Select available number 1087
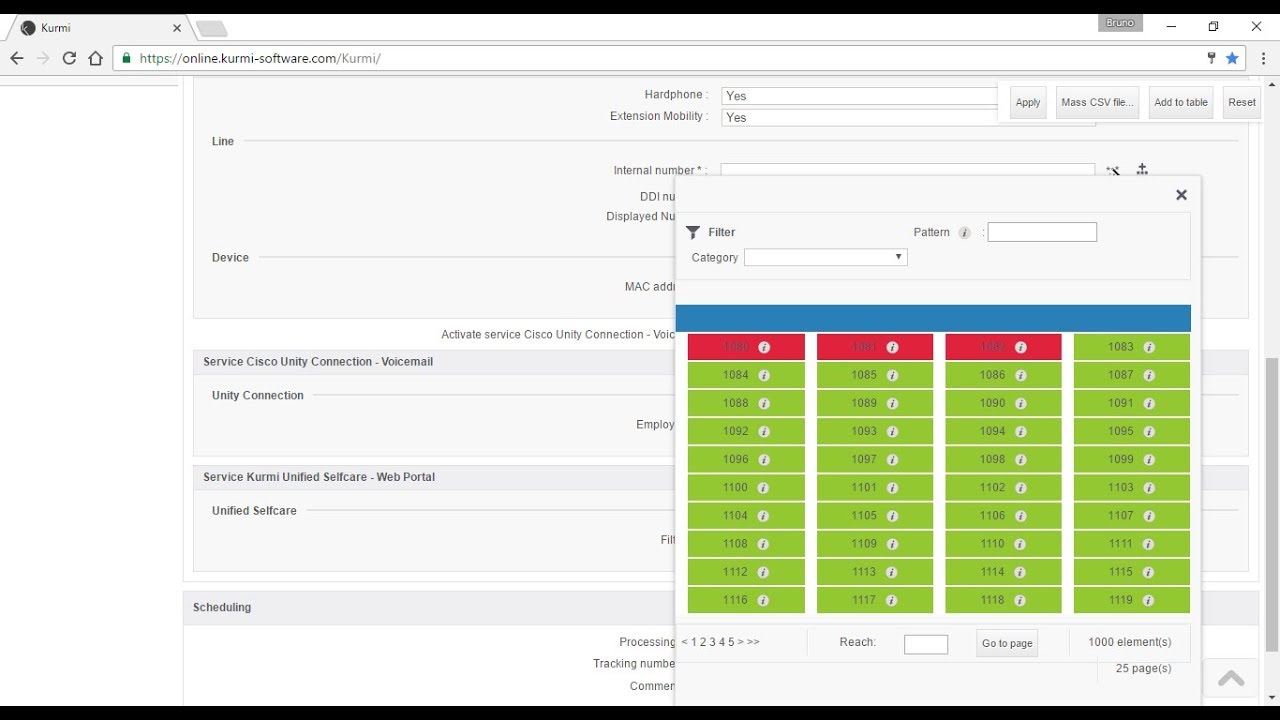This screenshot has width=1280, height=720. pyautogui.click(x=1132, y=375)
